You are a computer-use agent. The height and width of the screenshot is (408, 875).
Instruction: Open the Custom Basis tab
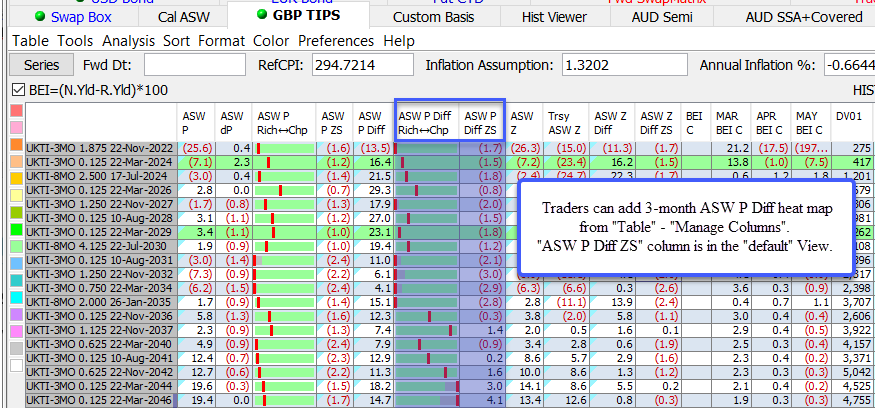coord(434,17)
